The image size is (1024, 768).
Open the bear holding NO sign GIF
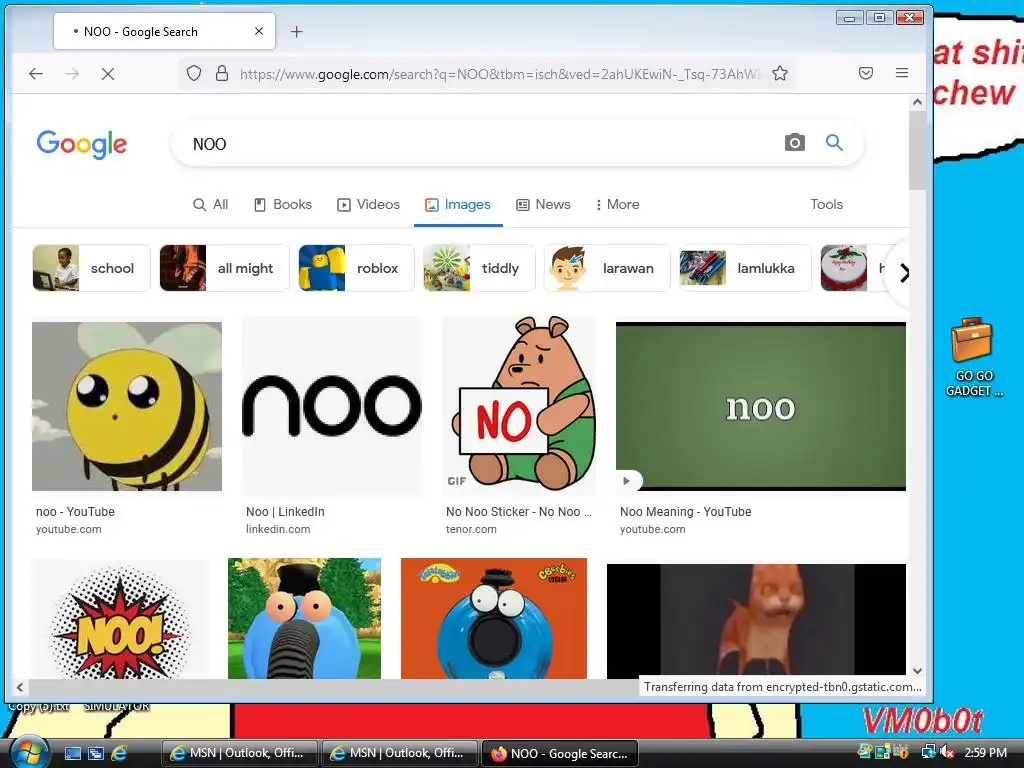point(519,406)
